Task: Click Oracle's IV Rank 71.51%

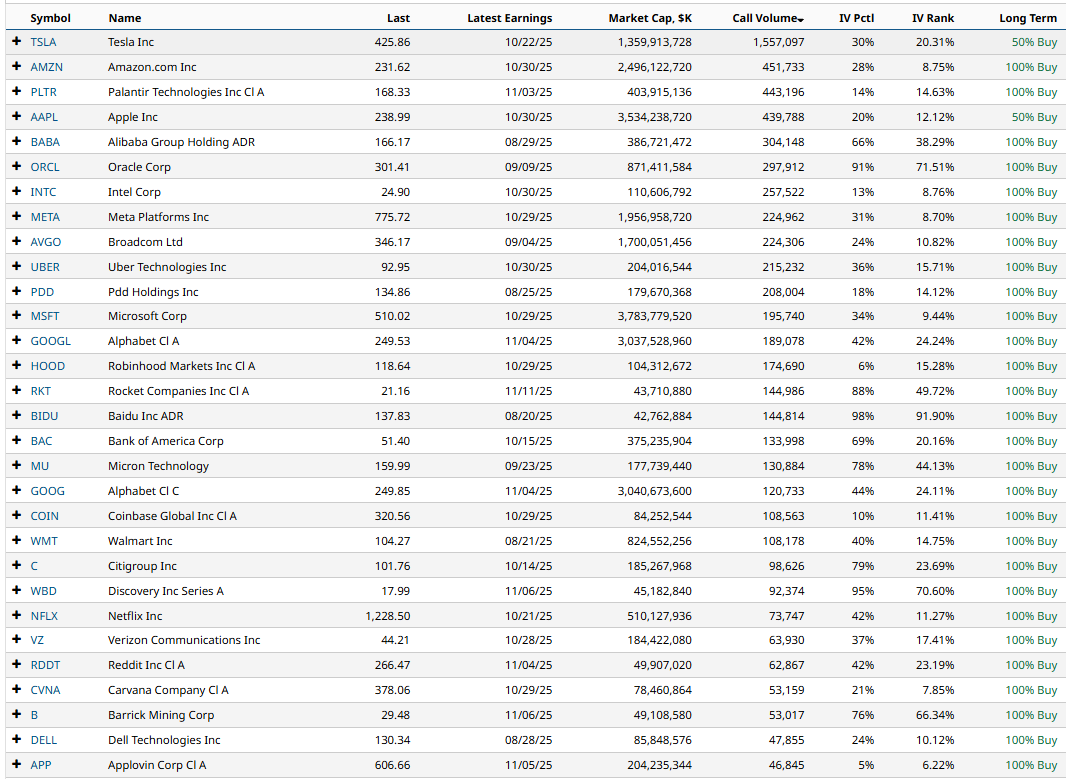Action: (935, 167)
